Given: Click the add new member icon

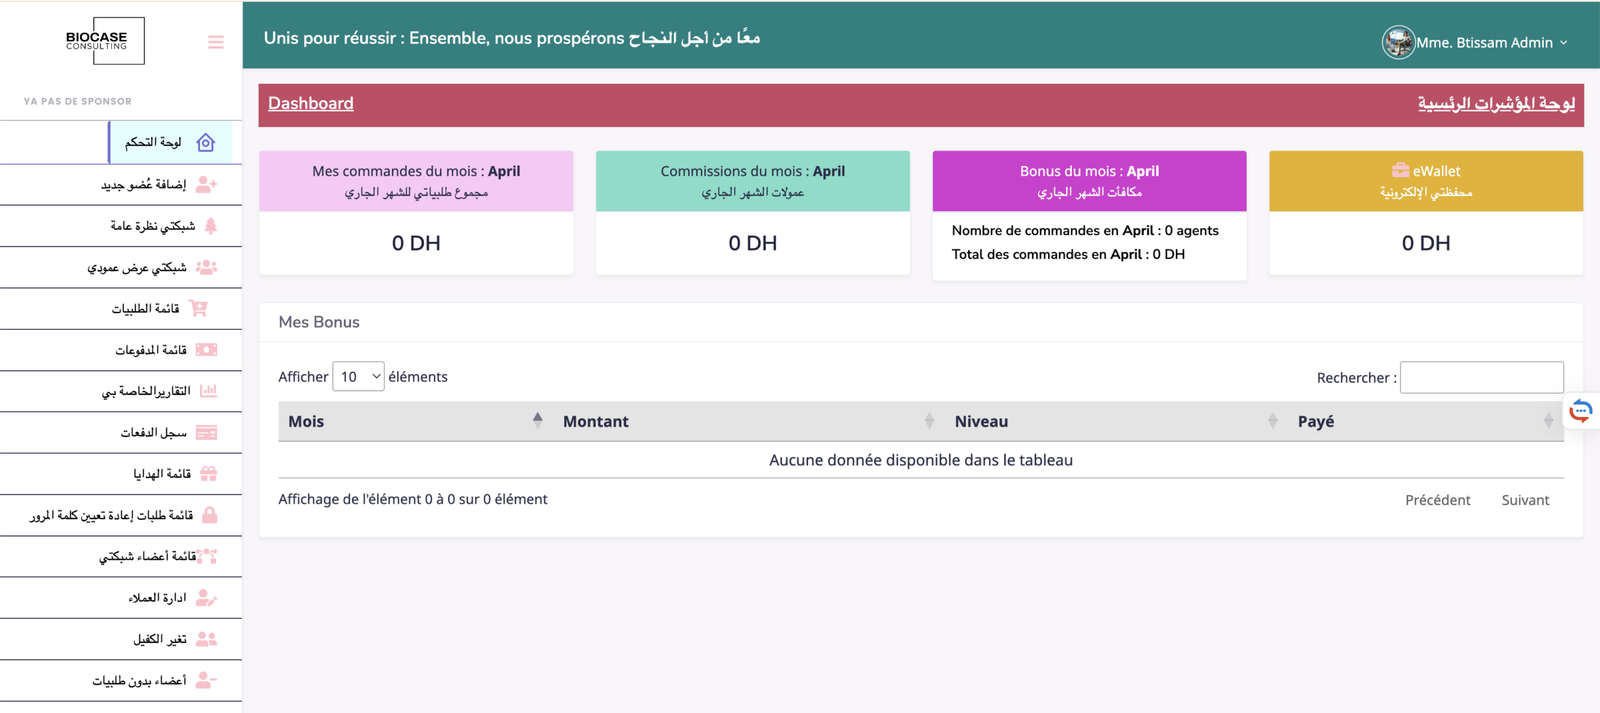Looking at the screenshot, I should tap(206, 185).
